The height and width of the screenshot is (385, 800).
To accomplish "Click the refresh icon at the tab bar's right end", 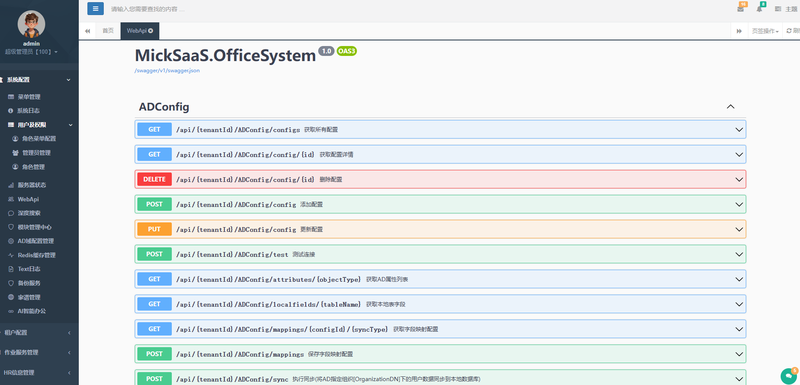I will click(789, 31).
